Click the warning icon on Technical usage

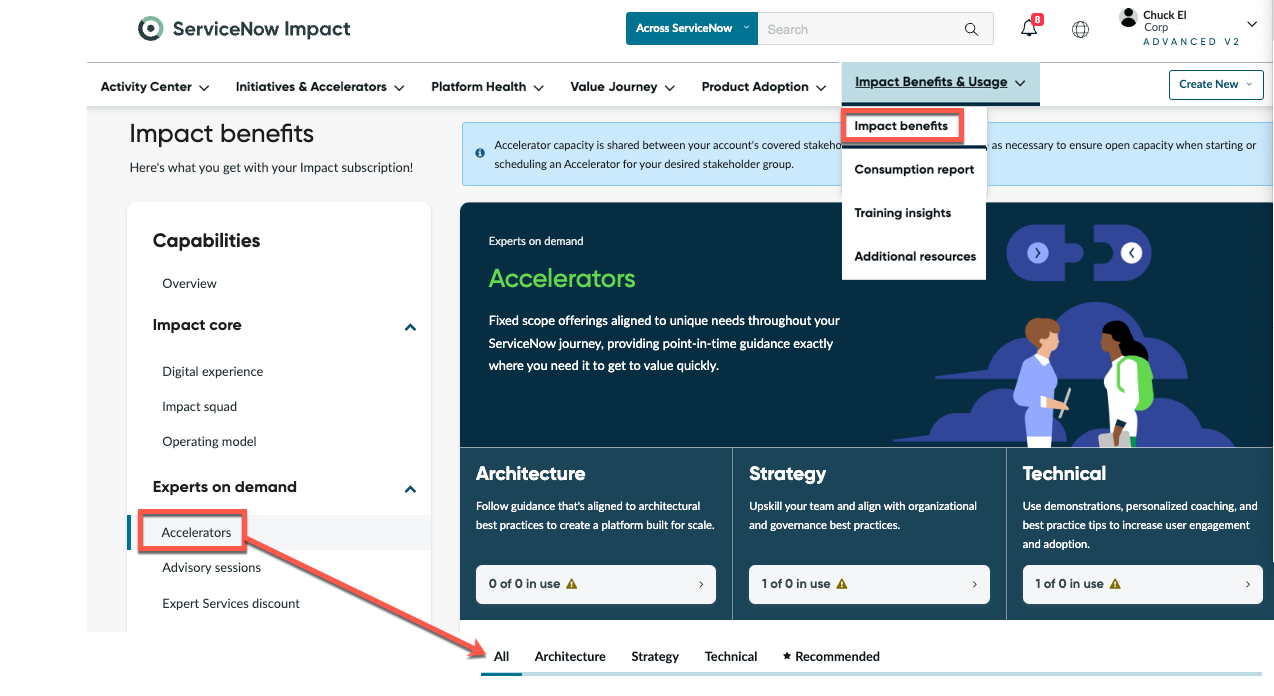click(x=1115, y=584)
